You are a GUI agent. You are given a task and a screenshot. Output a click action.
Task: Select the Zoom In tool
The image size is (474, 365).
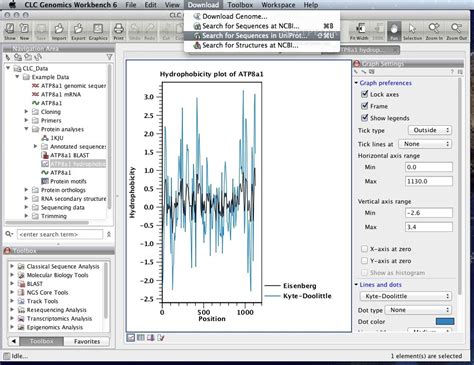pos(434,31)
